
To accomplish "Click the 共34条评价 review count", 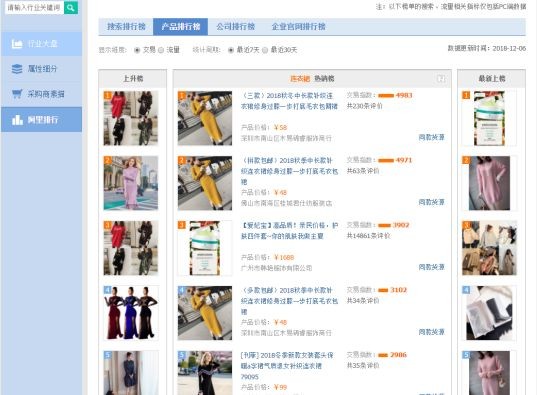I will (363, 300).
